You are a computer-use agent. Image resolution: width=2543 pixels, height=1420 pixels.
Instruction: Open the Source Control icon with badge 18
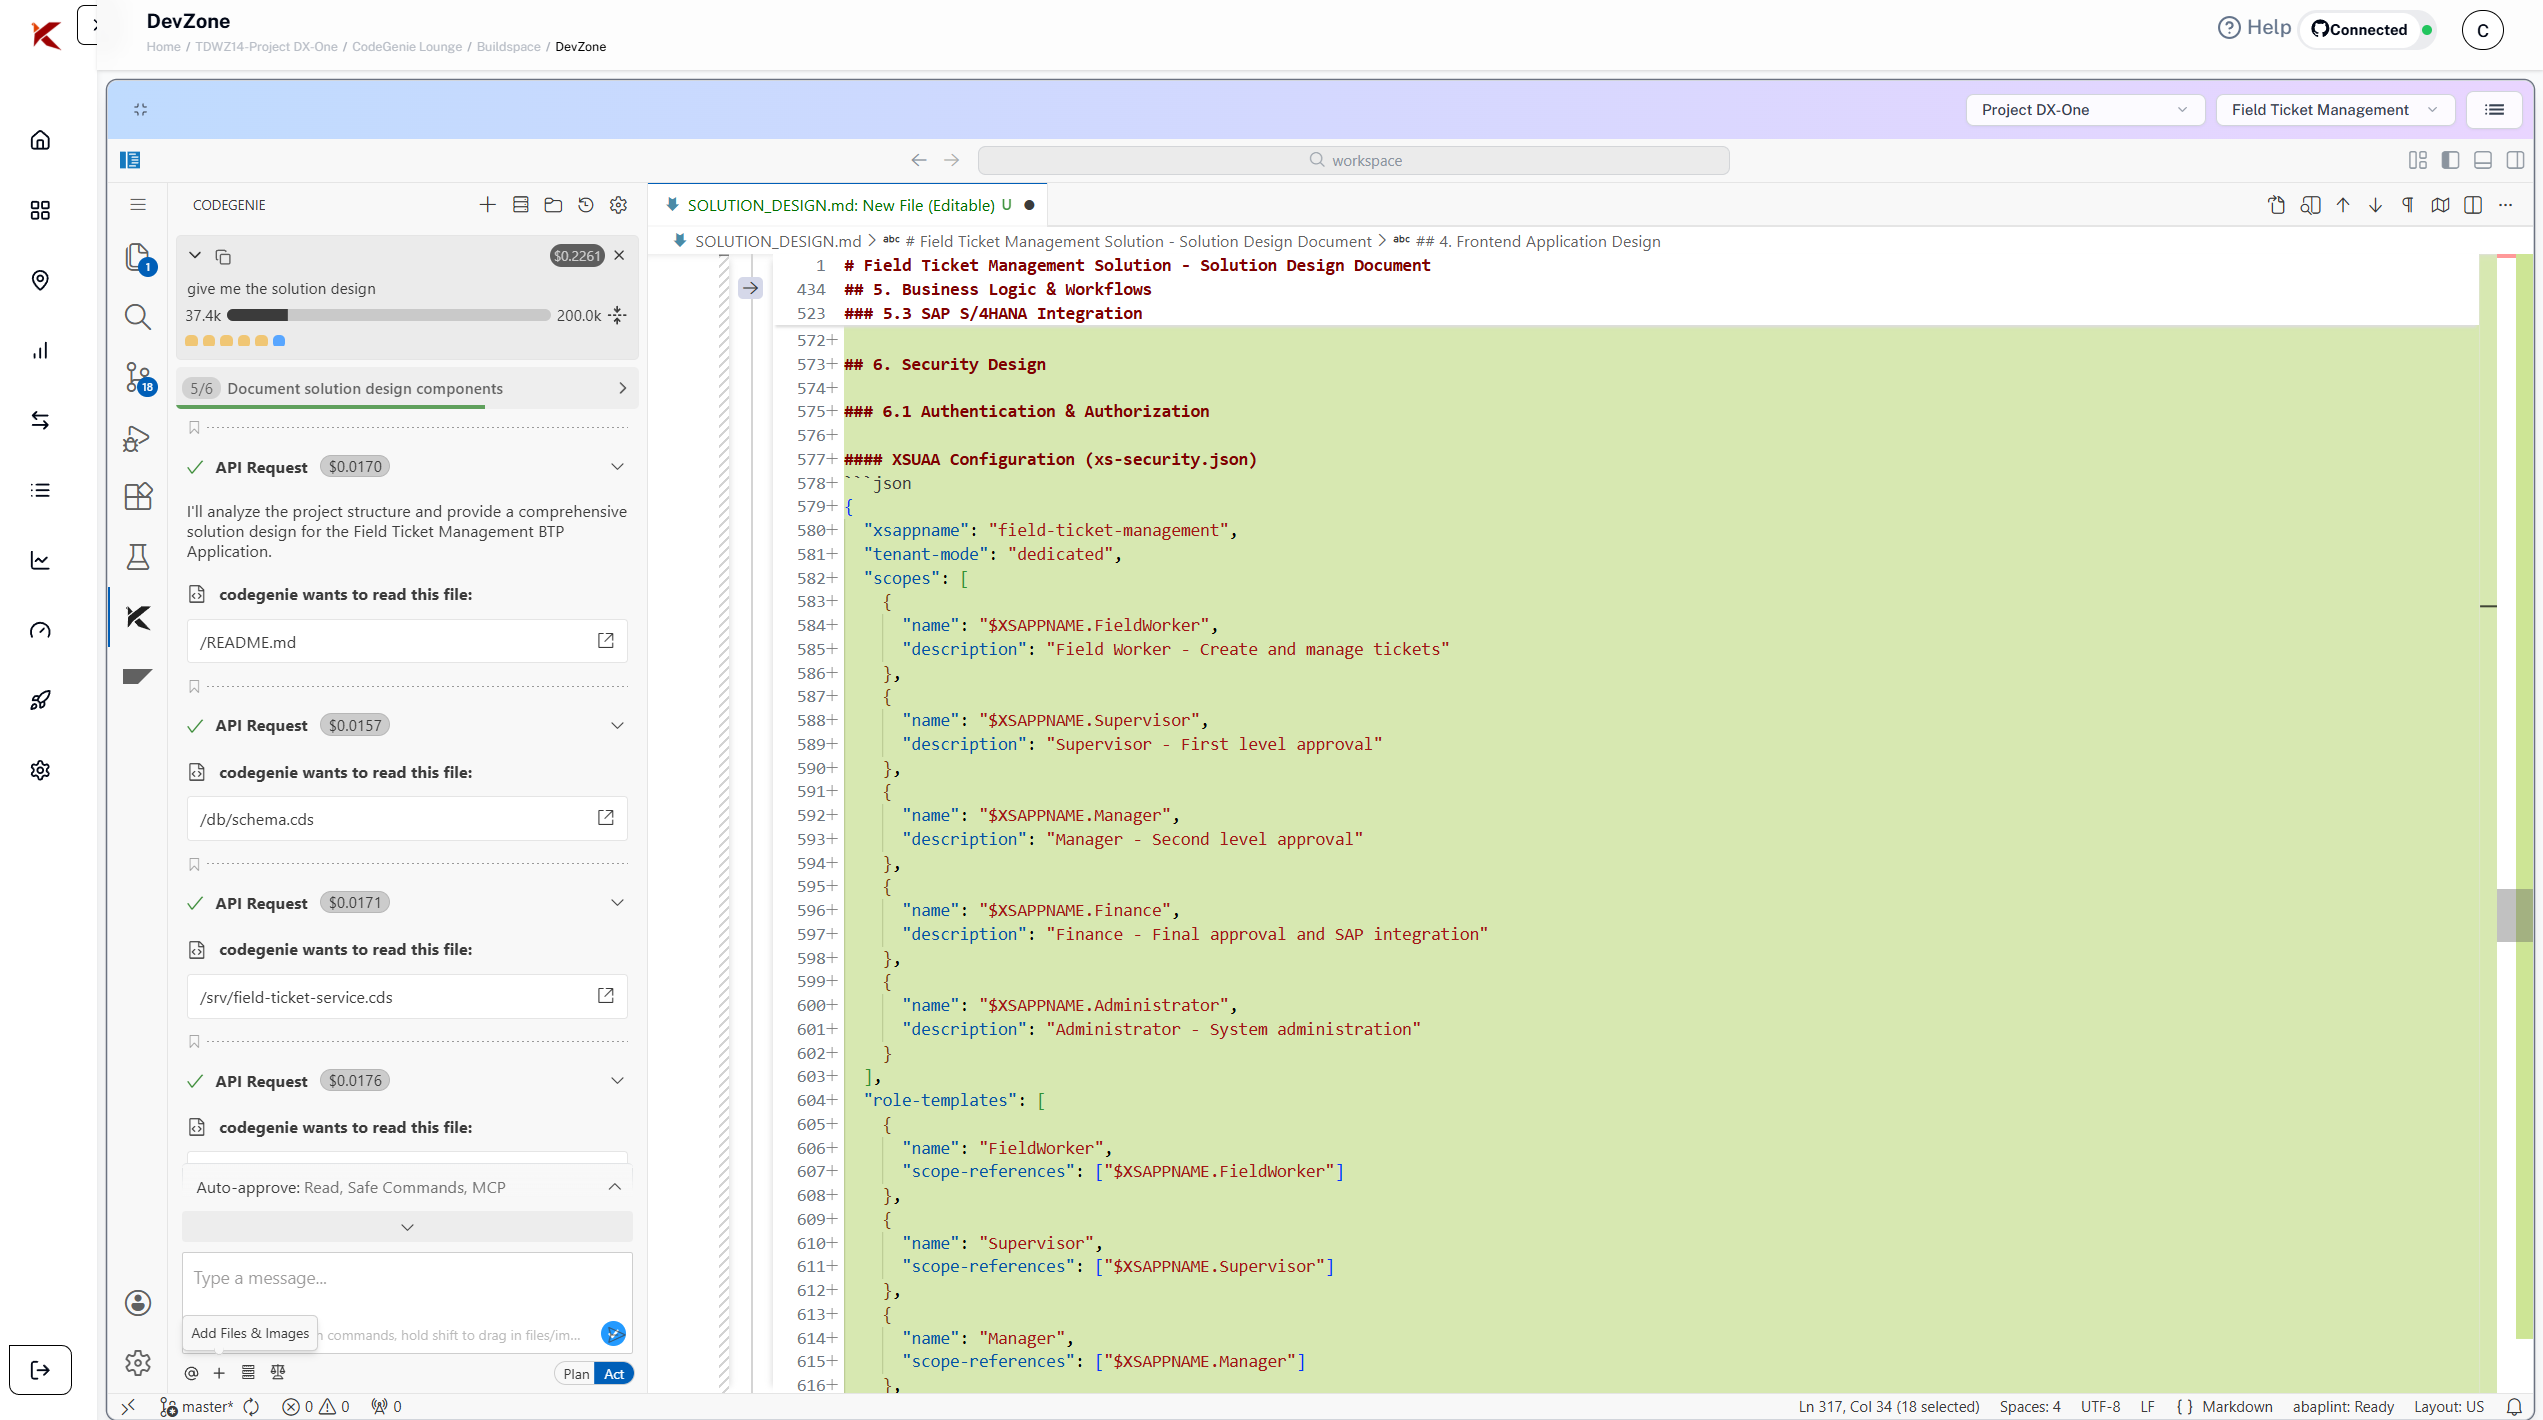click(138, 378)
